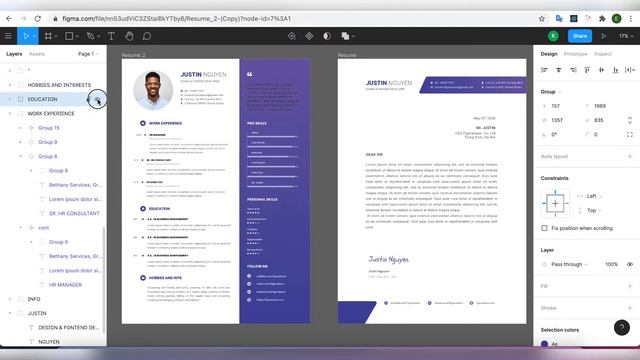Screen dimensions: 640x360
Task: Collapse the WORK EXPERIENCE layer
Action: pos(10,113)
